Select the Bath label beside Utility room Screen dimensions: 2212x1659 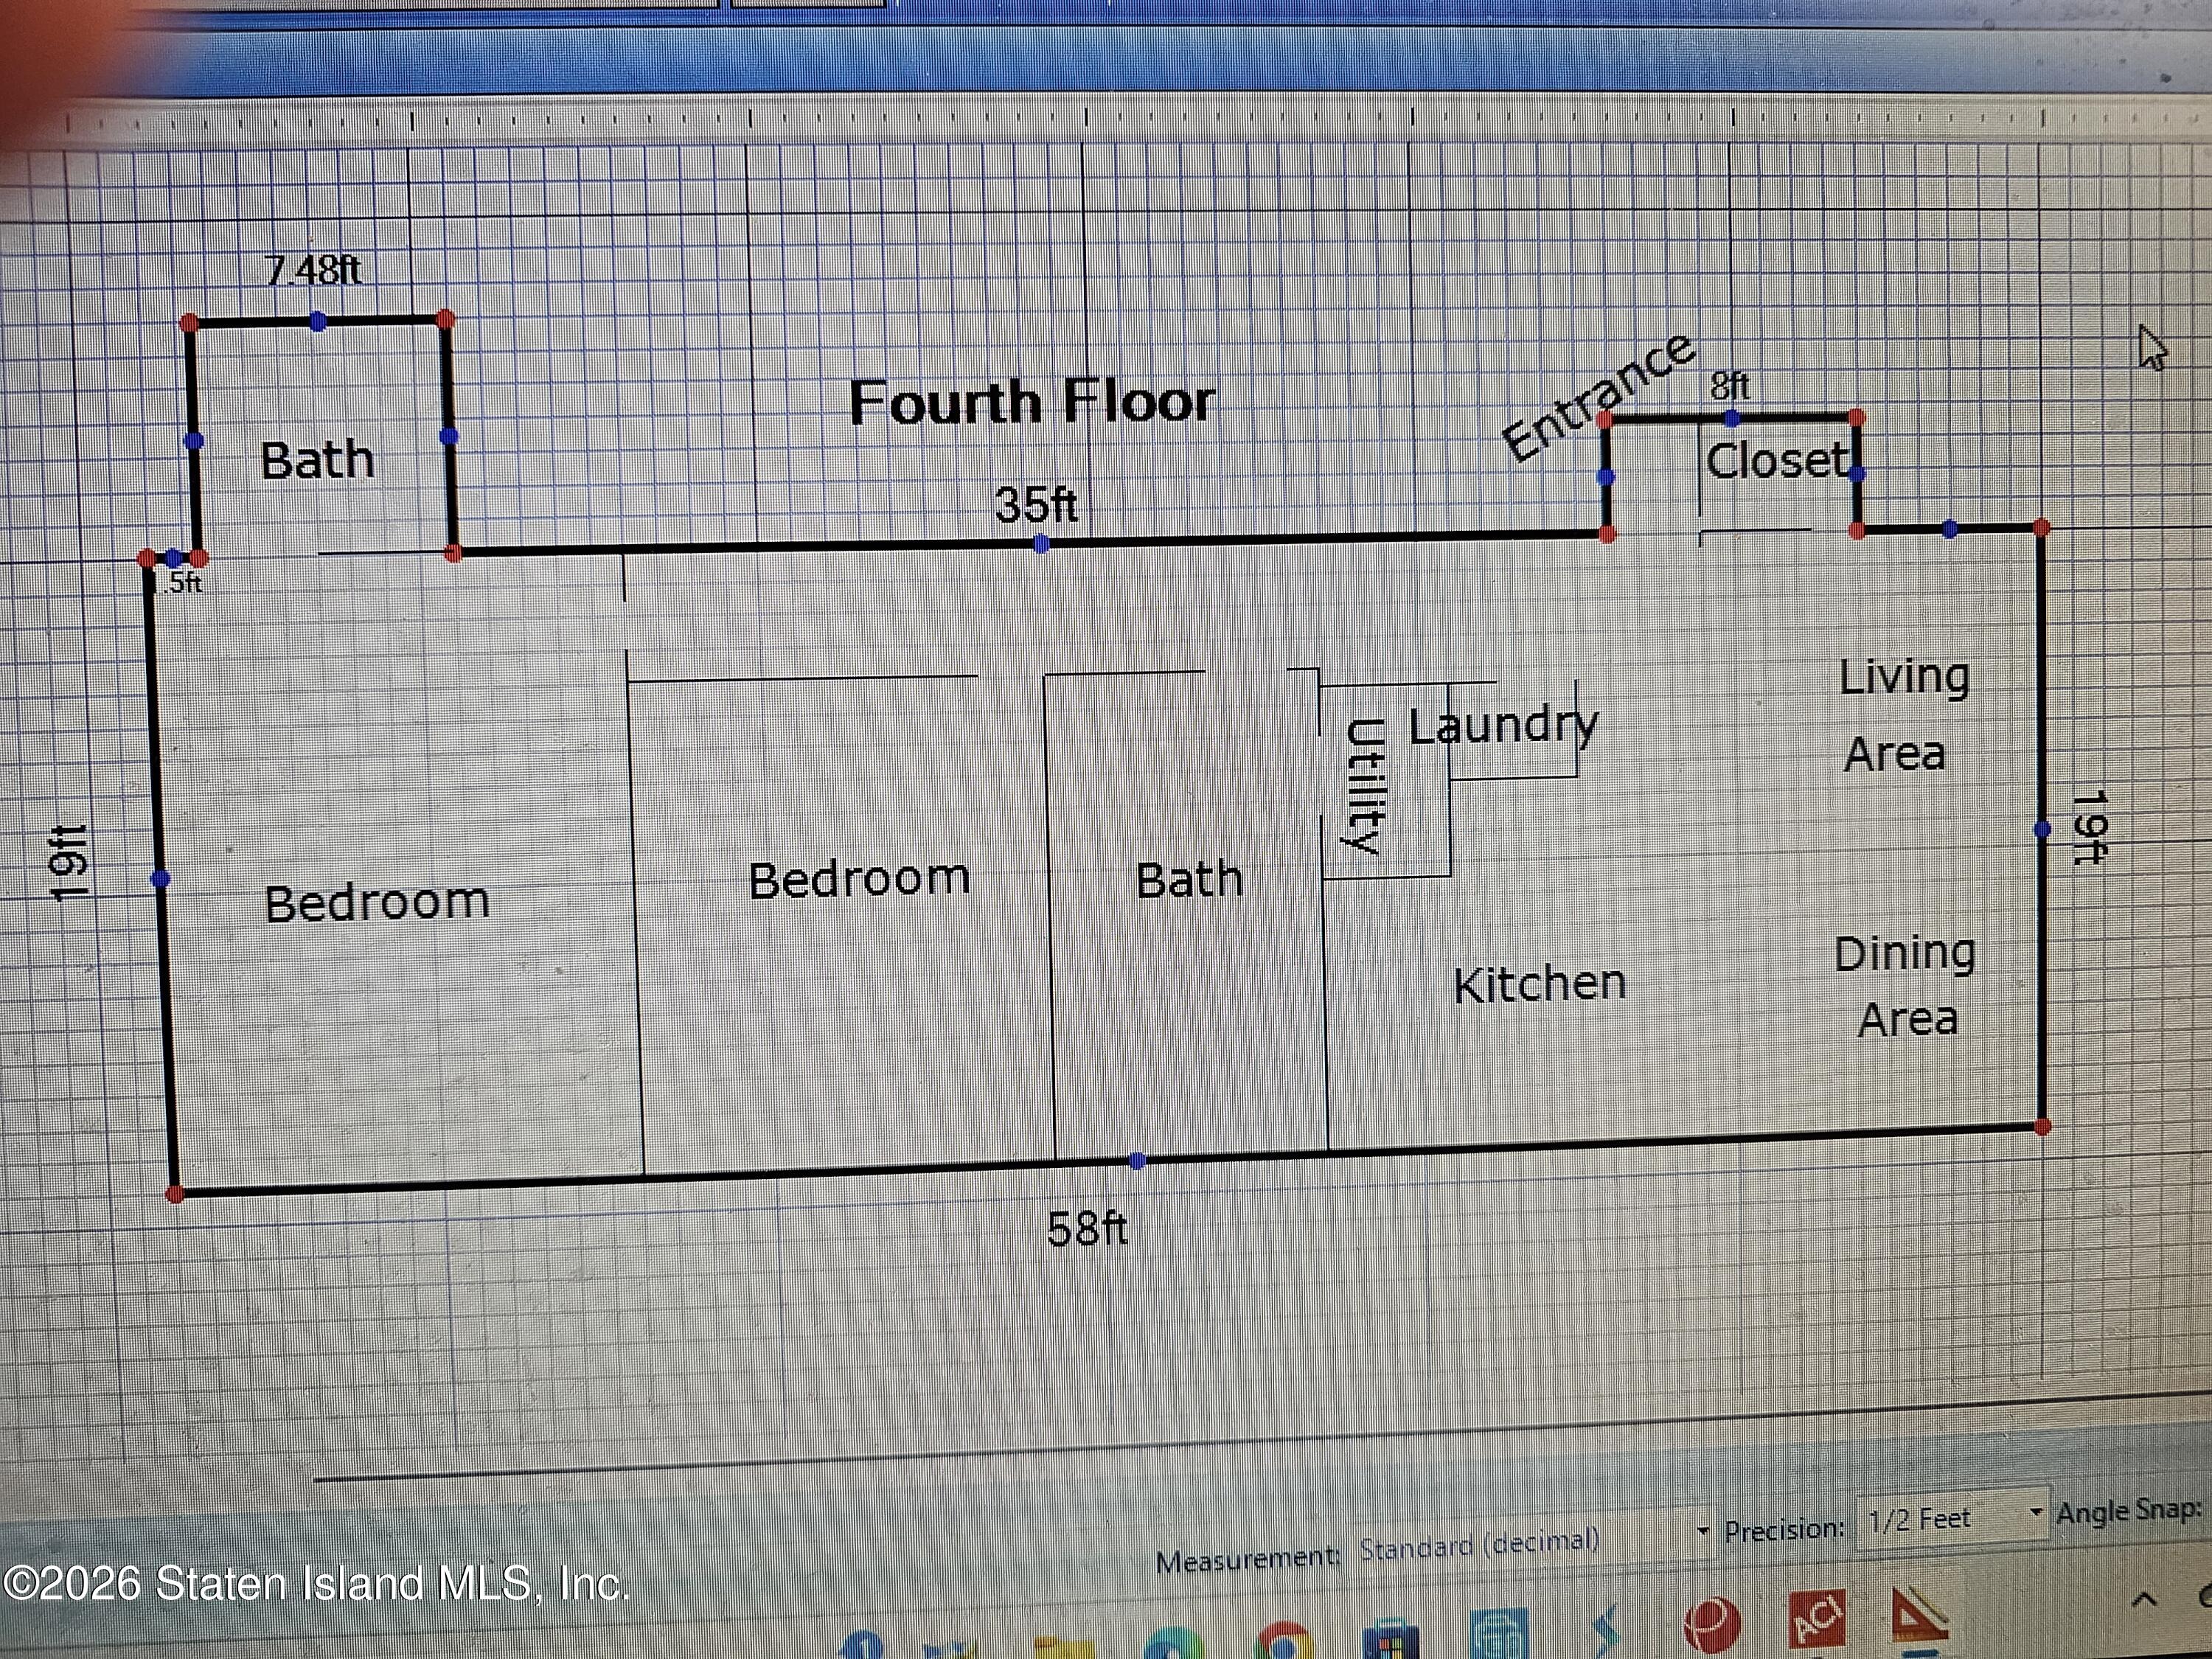pos(1189,880)
